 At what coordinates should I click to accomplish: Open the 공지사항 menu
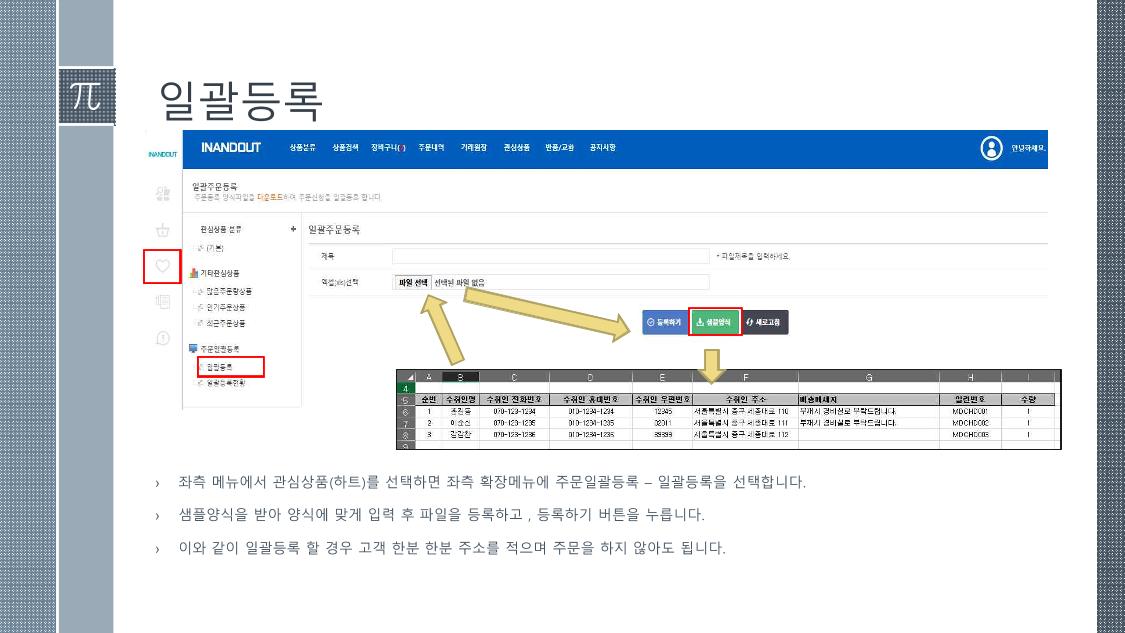pos(603,148)
